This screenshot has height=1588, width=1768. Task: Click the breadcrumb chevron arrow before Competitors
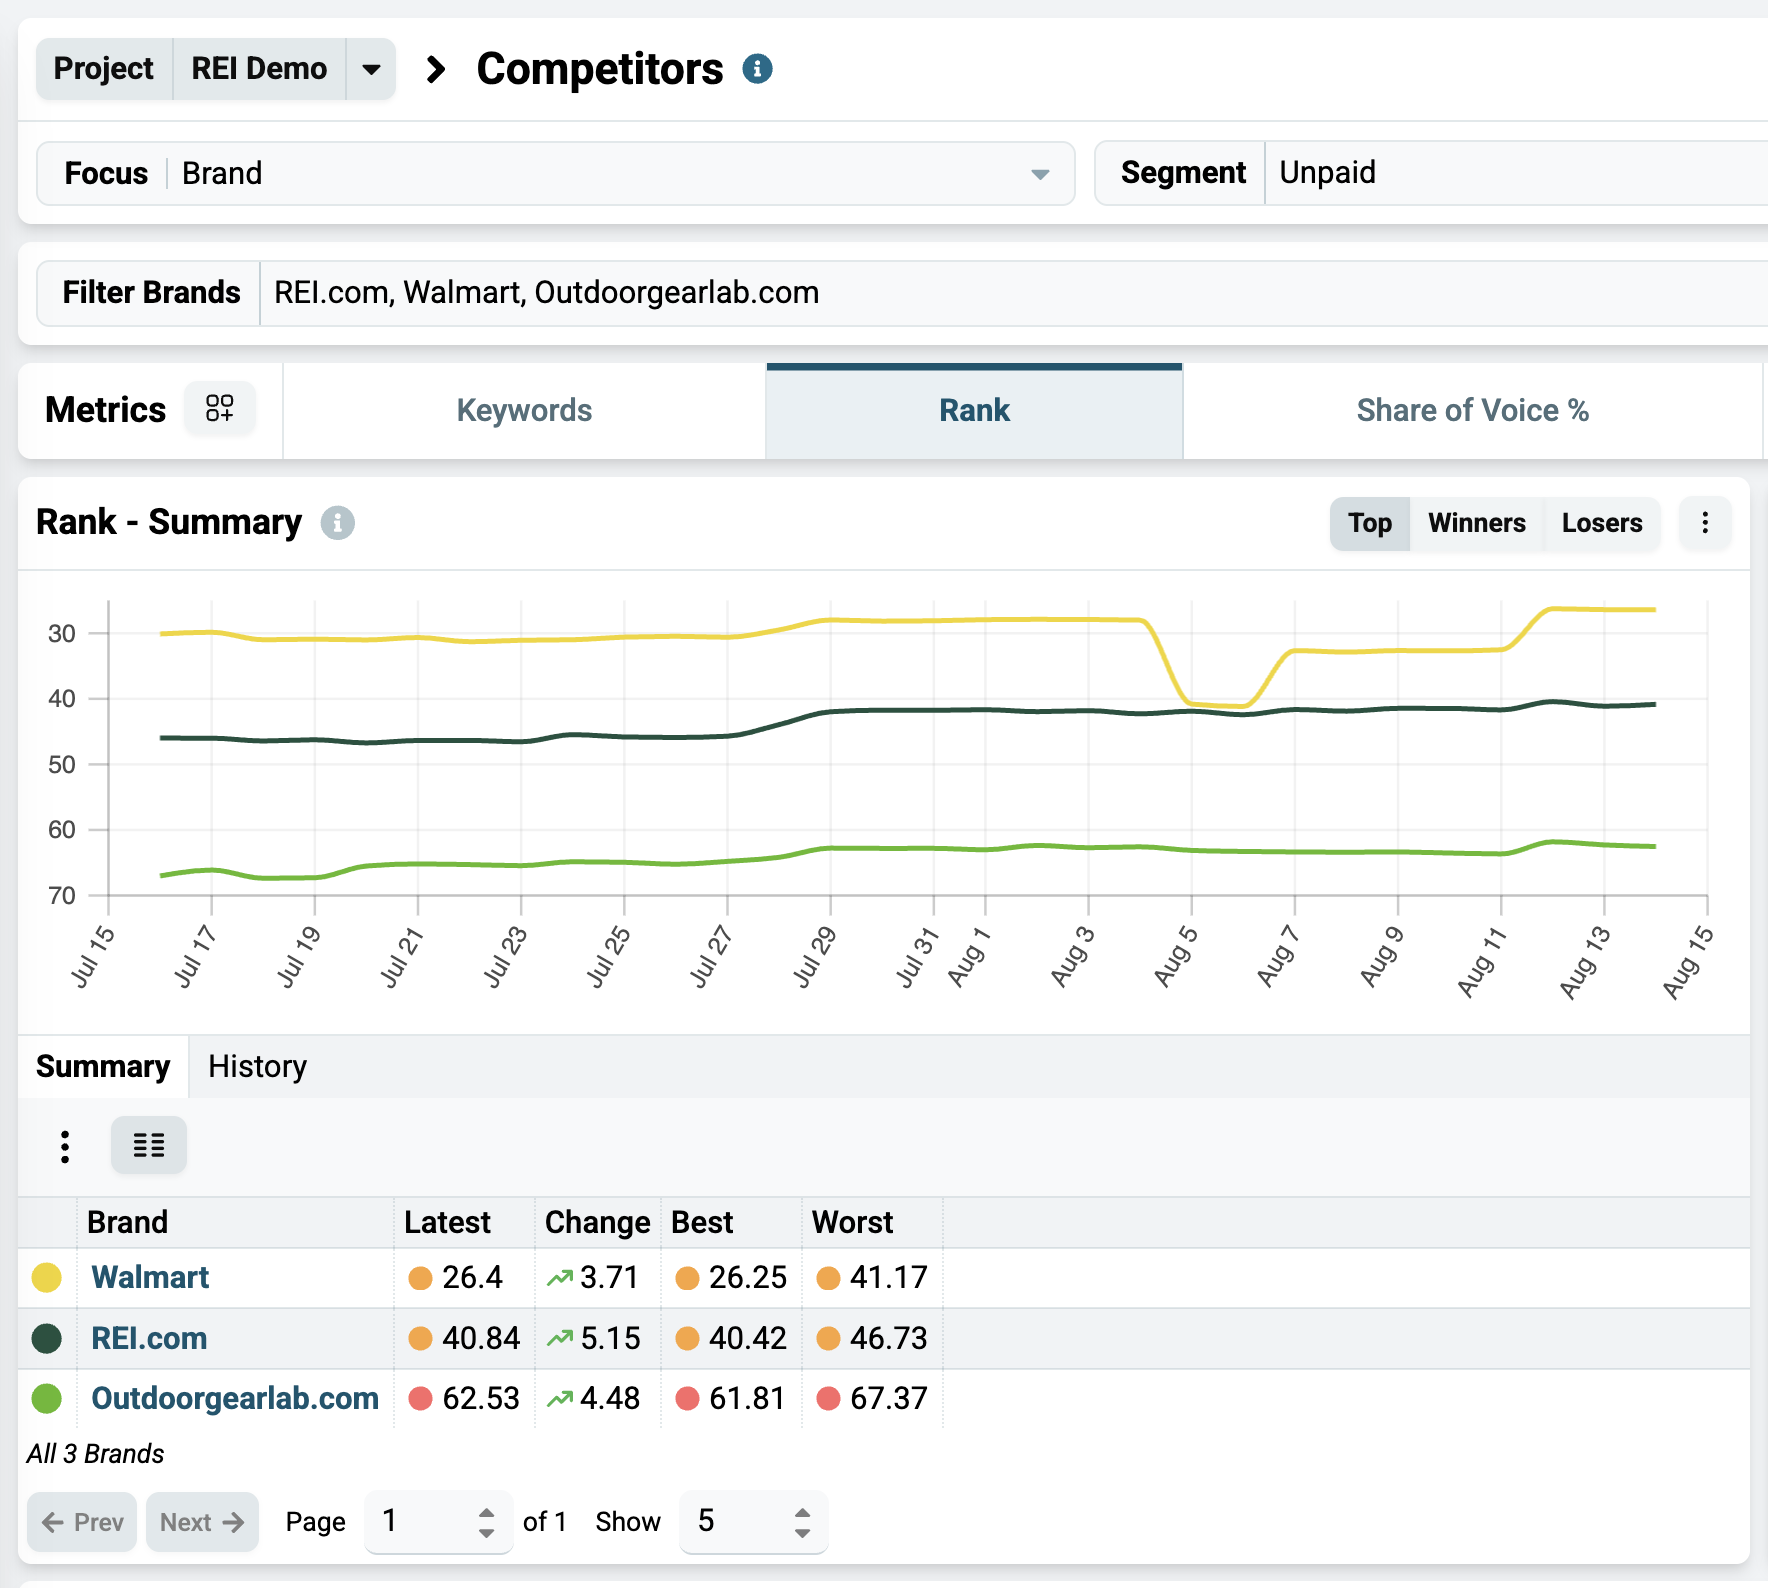[435, 69]
